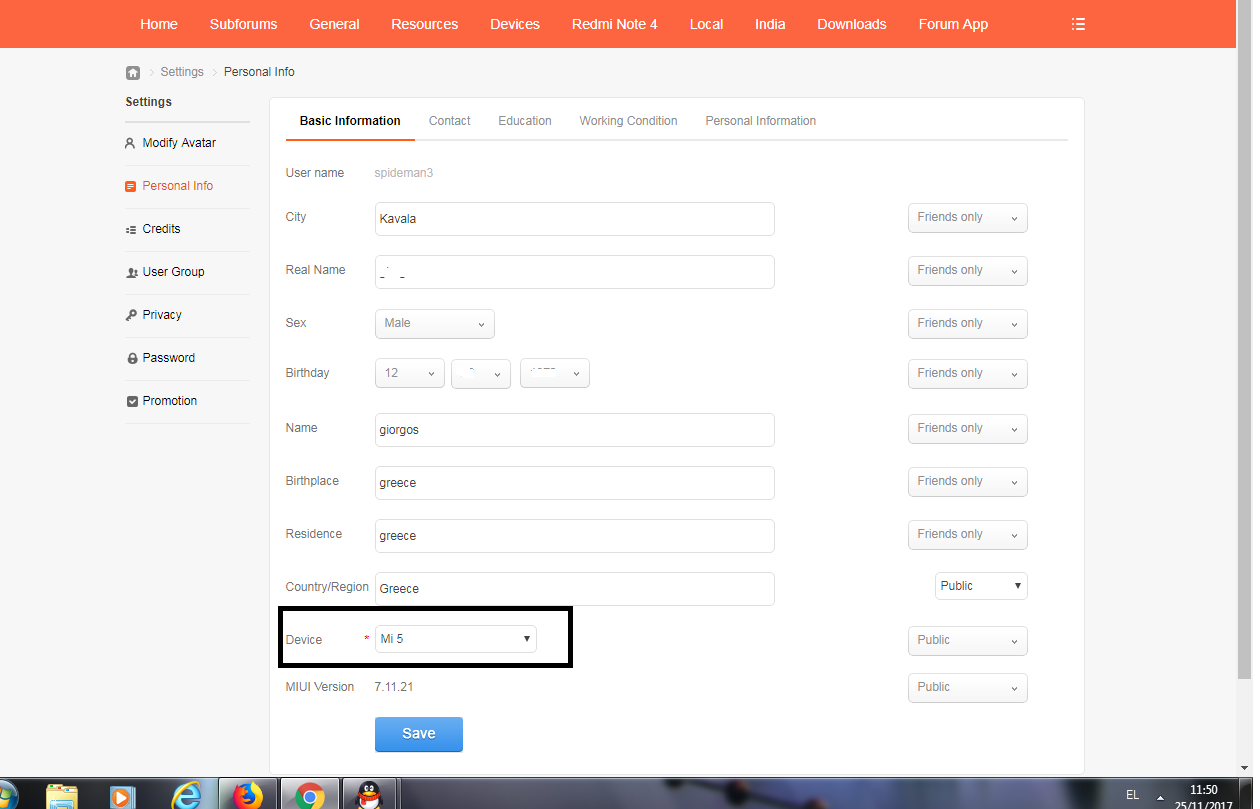
Task: Open QQ penguin app from the taskbar
Action: tap(369, 795)
